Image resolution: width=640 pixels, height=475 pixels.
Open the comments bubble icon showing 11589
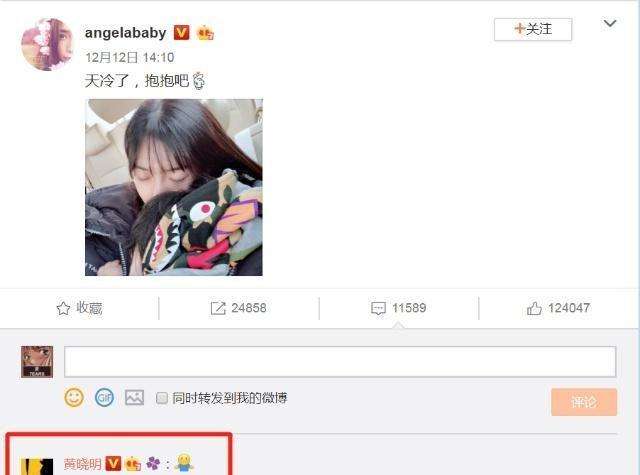378,309
